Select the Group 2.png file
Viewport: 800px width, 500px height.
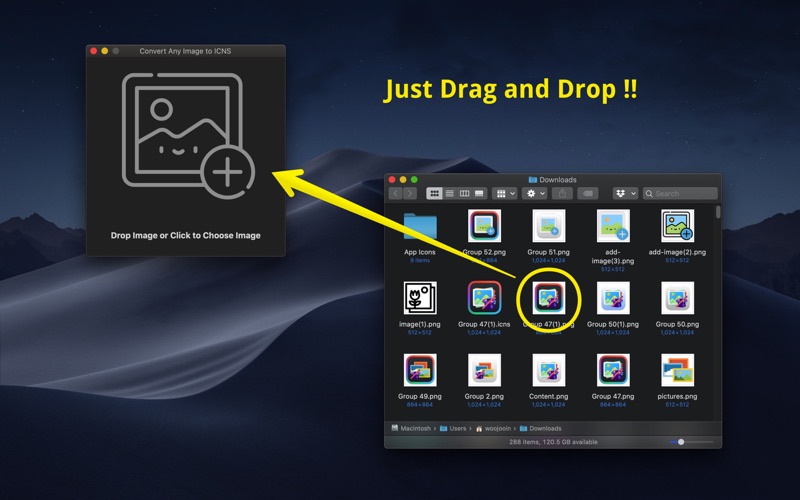(x=484, y=370)
